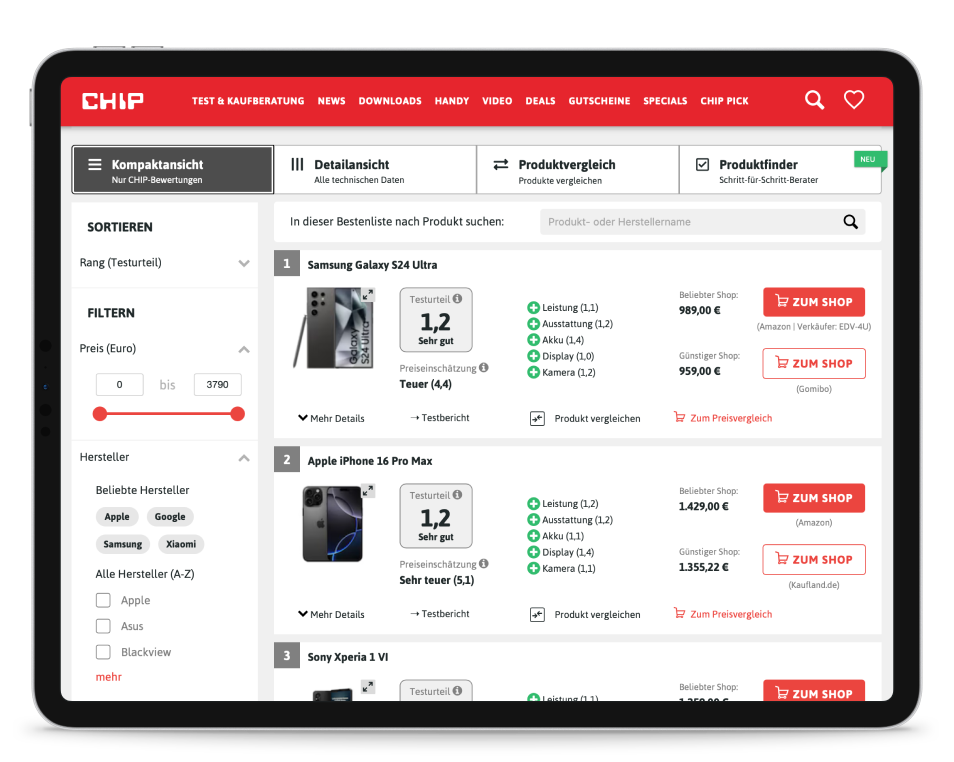Screen dimensions: 954x762
Task: Click info icon next to Samsung Preiseinschätzung
Action: [484, 368]
